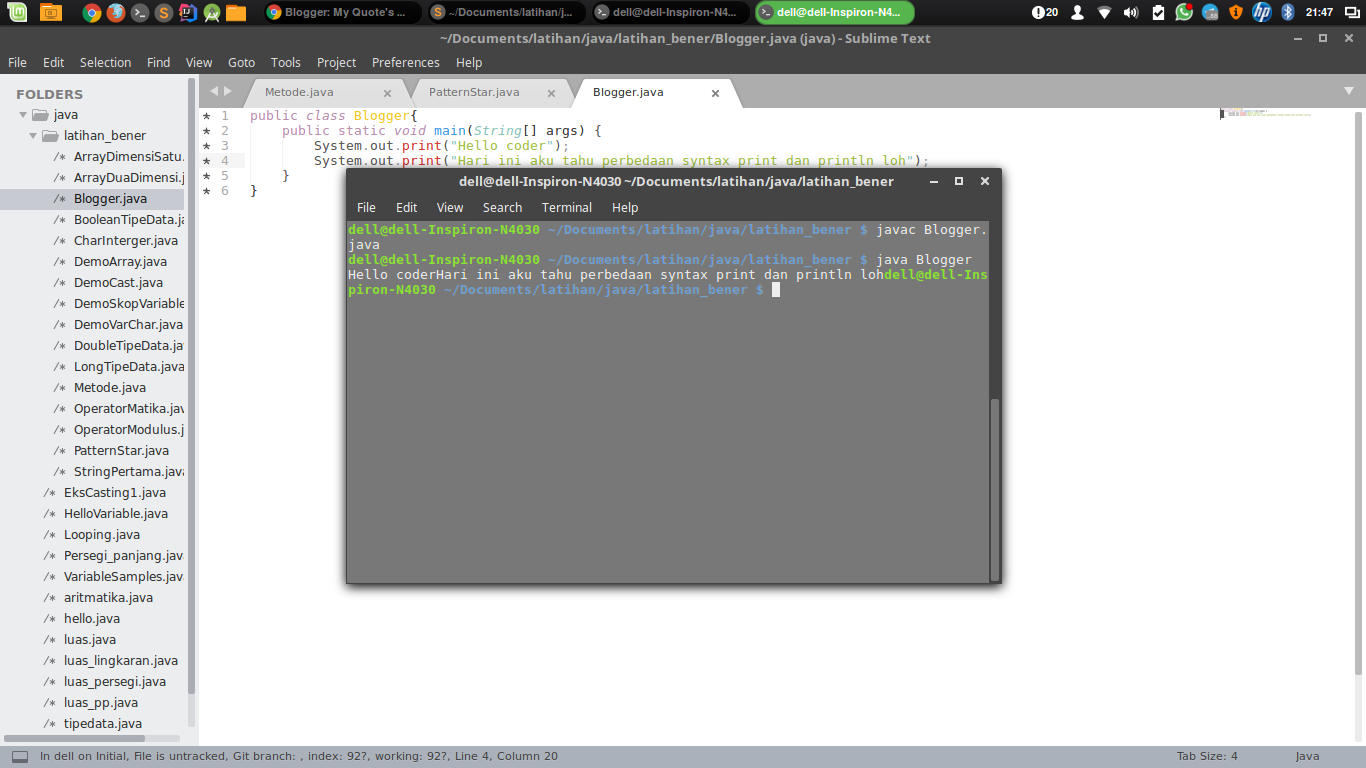The height and width of the screenshot is (768, 1366).
Task: Click the code minimap preview
Action: point(1266,113)
